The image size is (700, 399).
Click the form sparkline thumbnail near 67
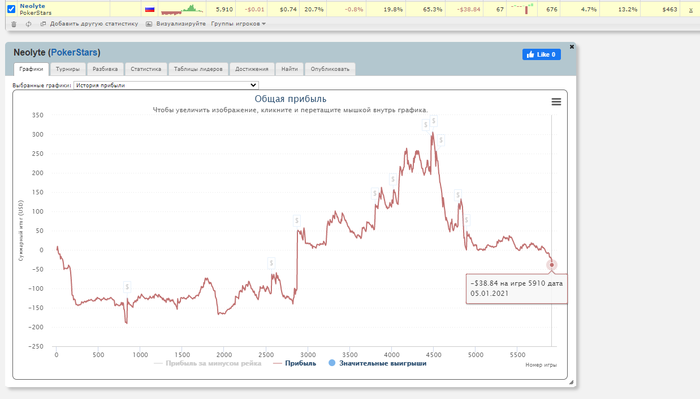click(522, 9)
